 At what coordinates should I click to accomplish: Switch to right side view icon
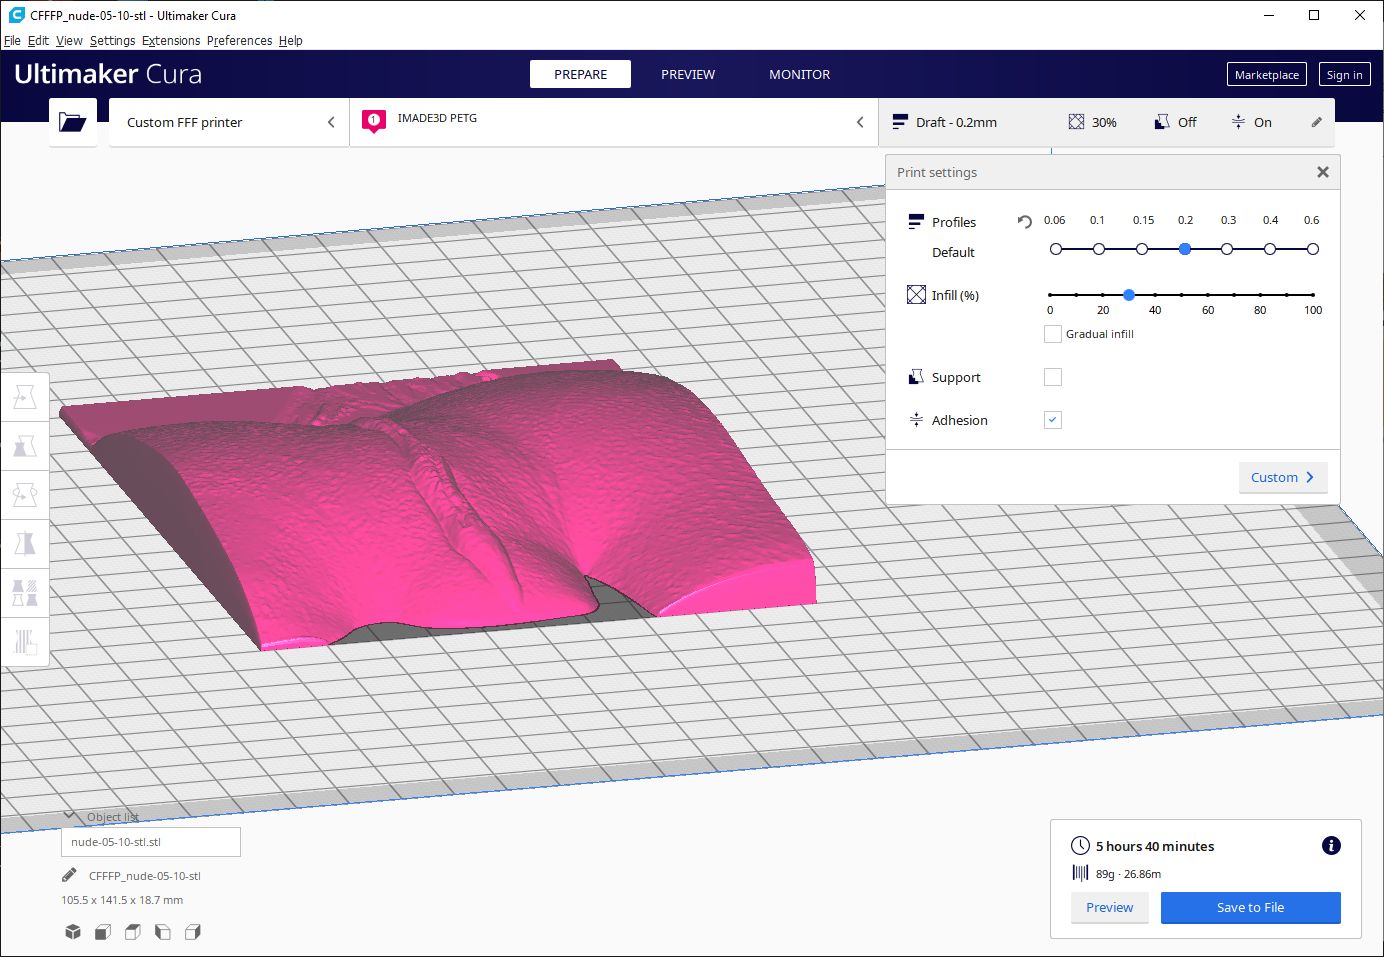pos(193,932)
